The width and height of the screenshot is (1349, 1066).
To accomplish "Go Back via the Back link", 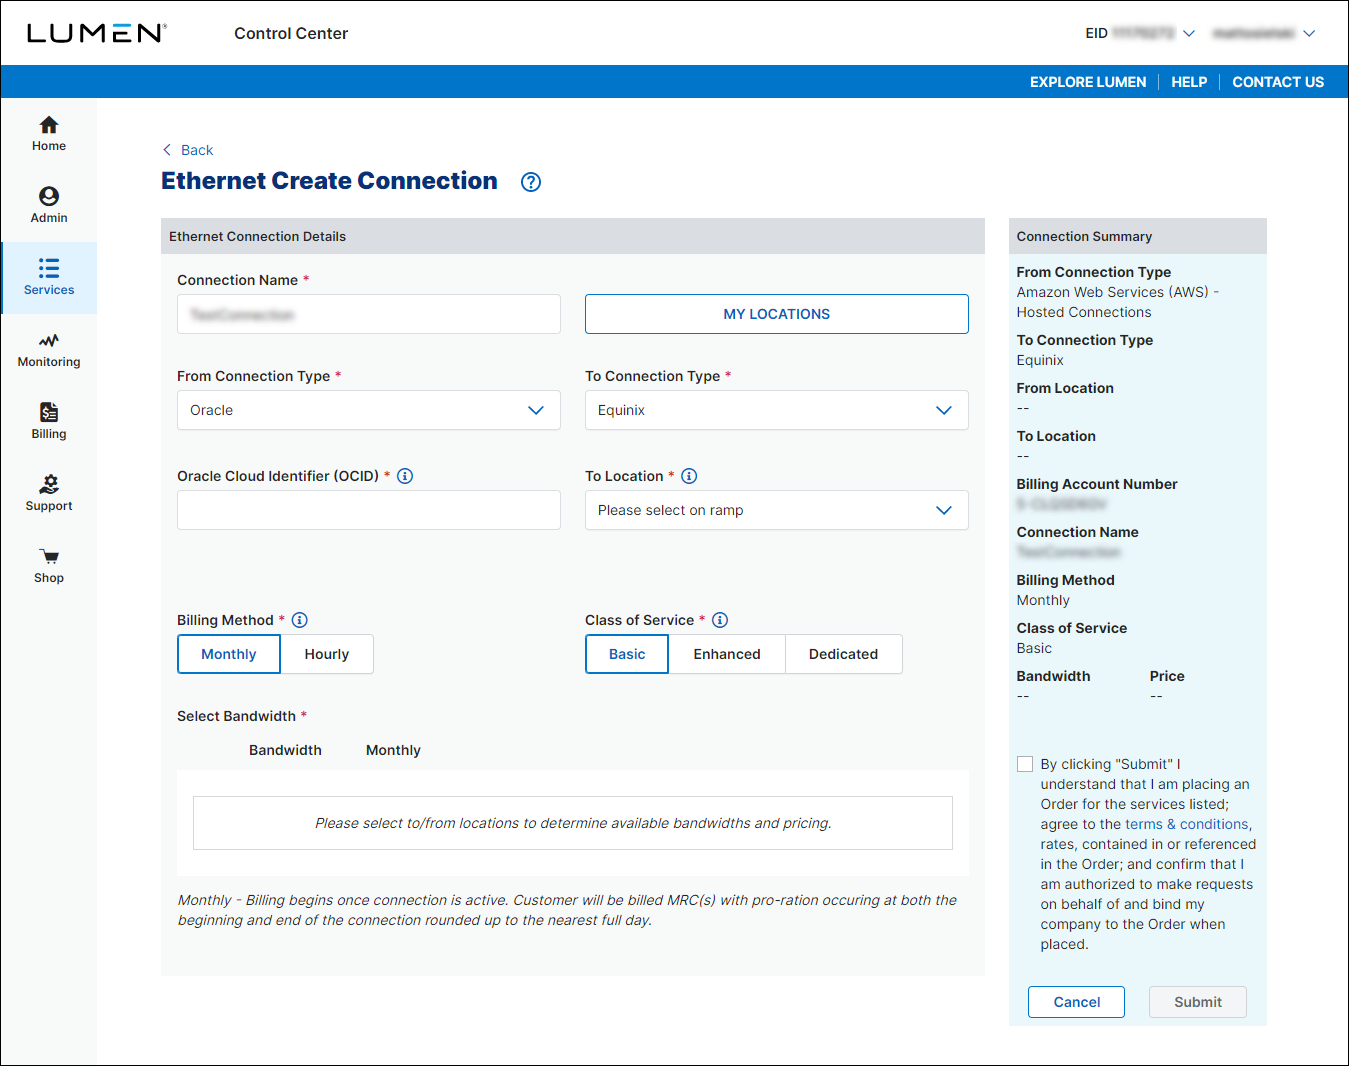I will click(x=197, y=150).
